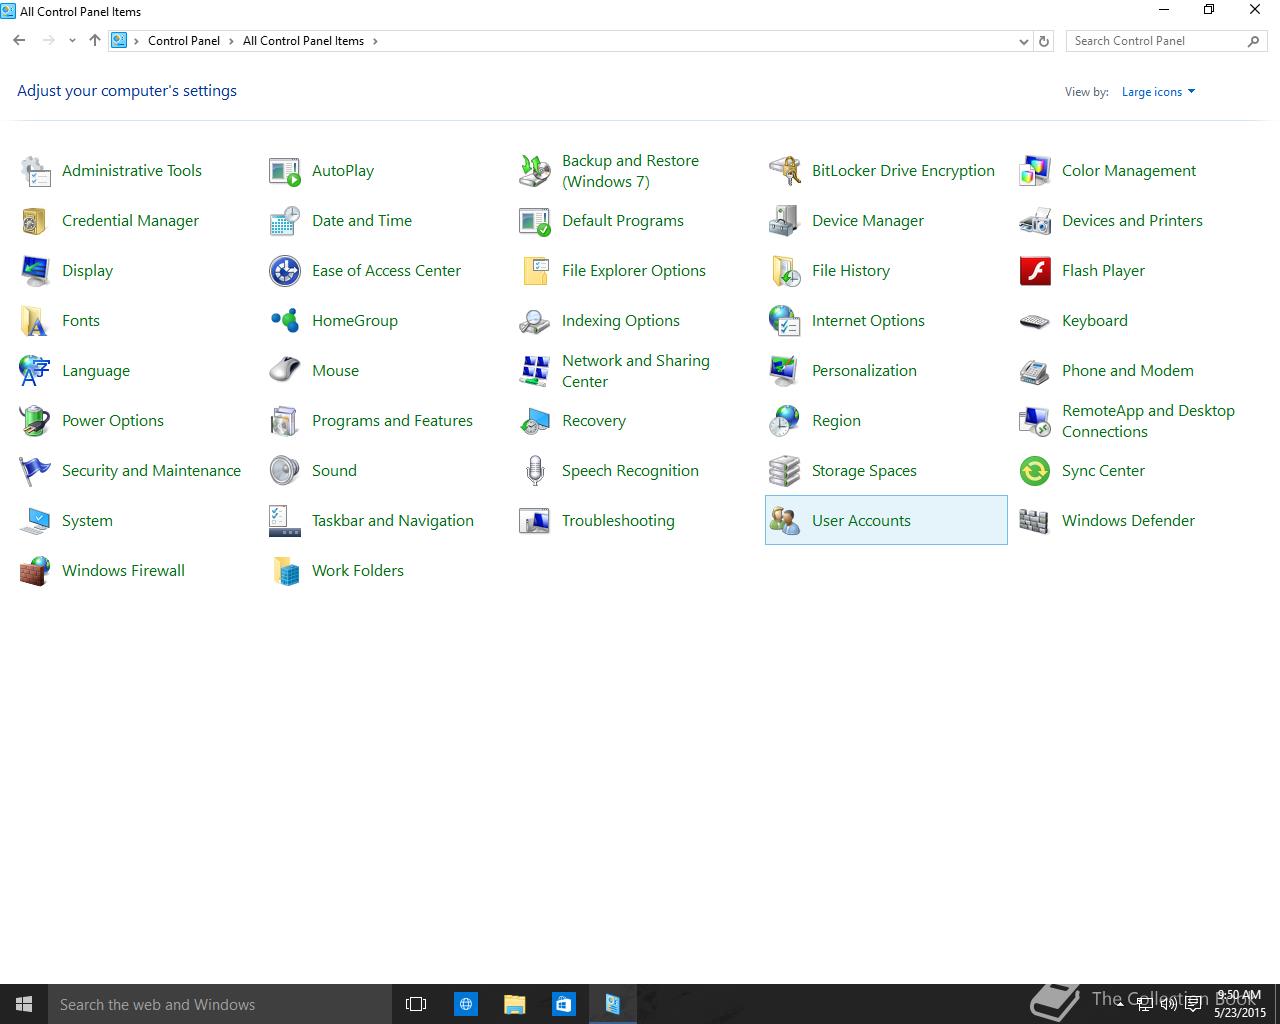Open the Programs and Features icon

point(285,421)
